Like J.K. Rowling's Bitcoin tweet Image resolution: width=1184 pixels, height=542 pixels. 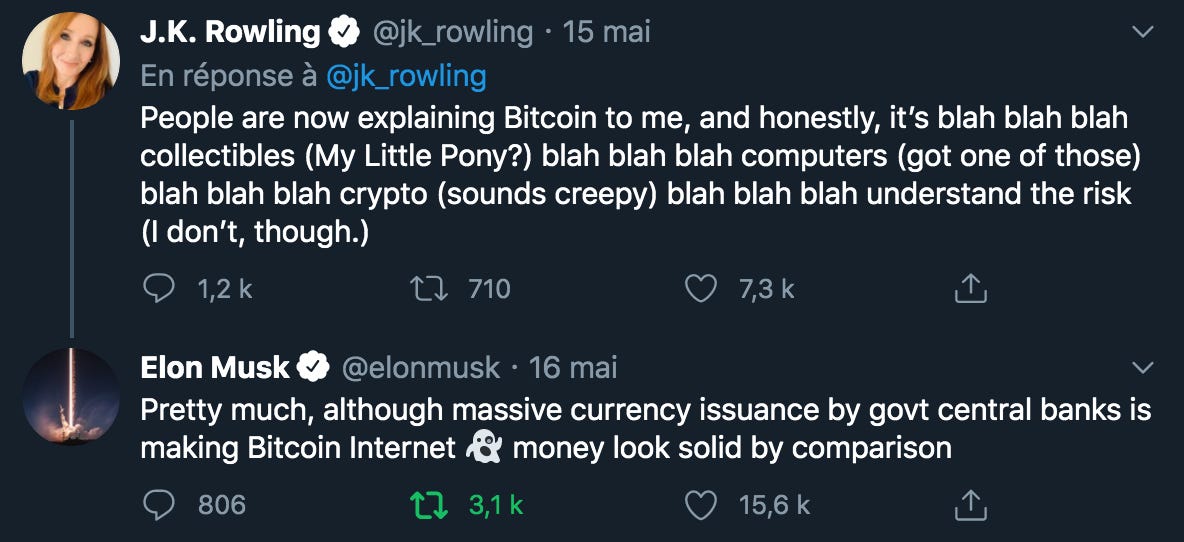[701, 289]
